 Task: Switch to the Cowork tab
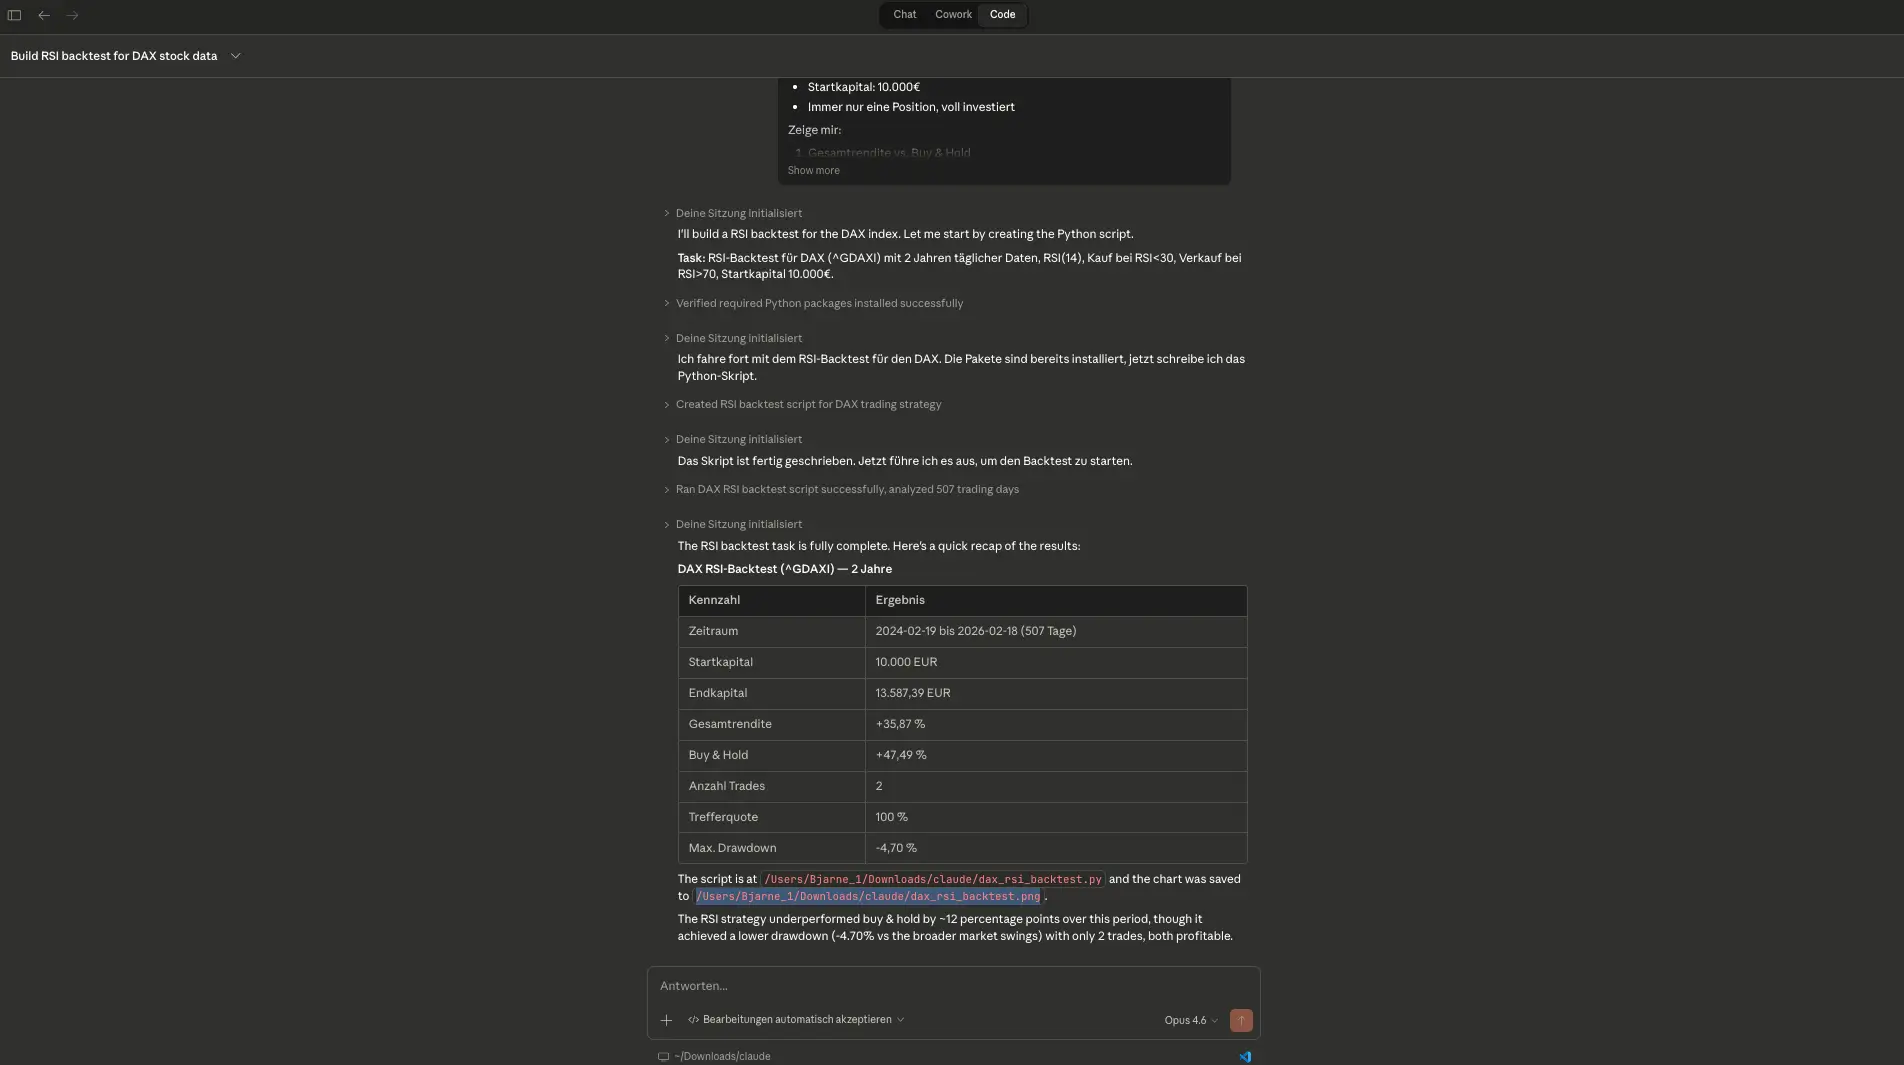click(x=953, y=15)
